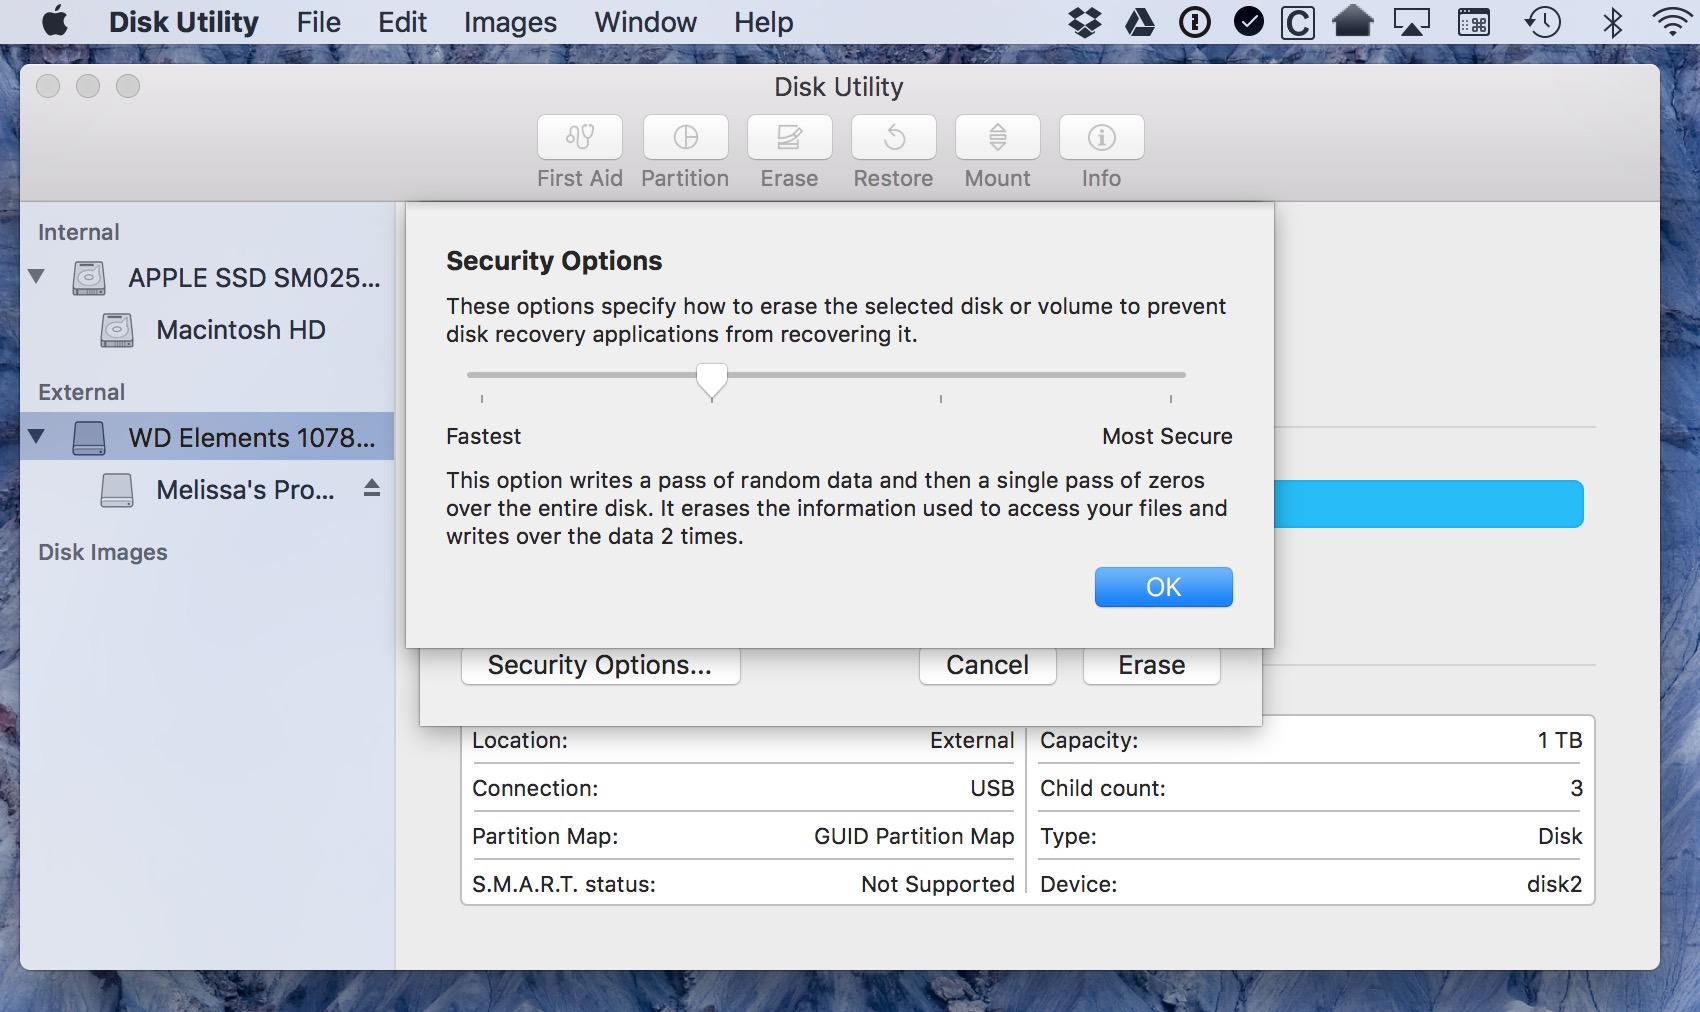Collapse the APPLE SSD disclosure triangle

(37, 276)
